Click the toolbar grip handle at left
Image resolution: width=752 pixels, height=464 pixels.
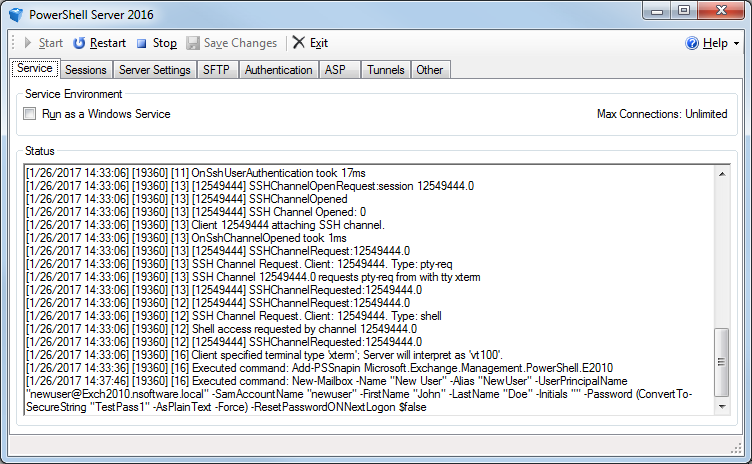[13, 43]
